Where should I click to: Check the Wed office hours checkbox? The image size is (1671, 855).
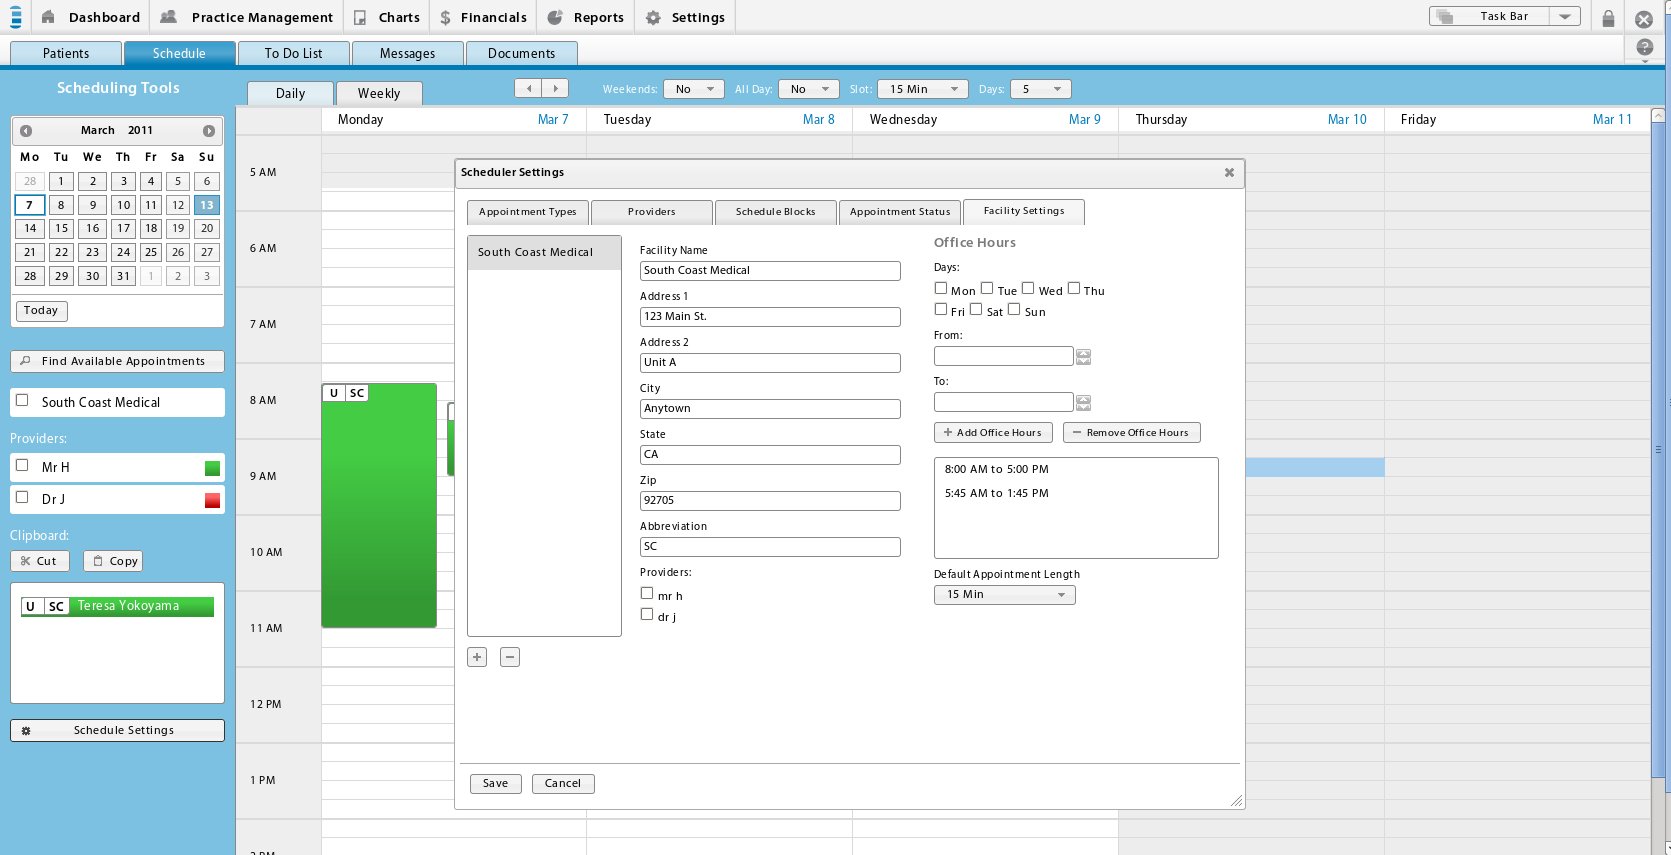point(1028,289)
